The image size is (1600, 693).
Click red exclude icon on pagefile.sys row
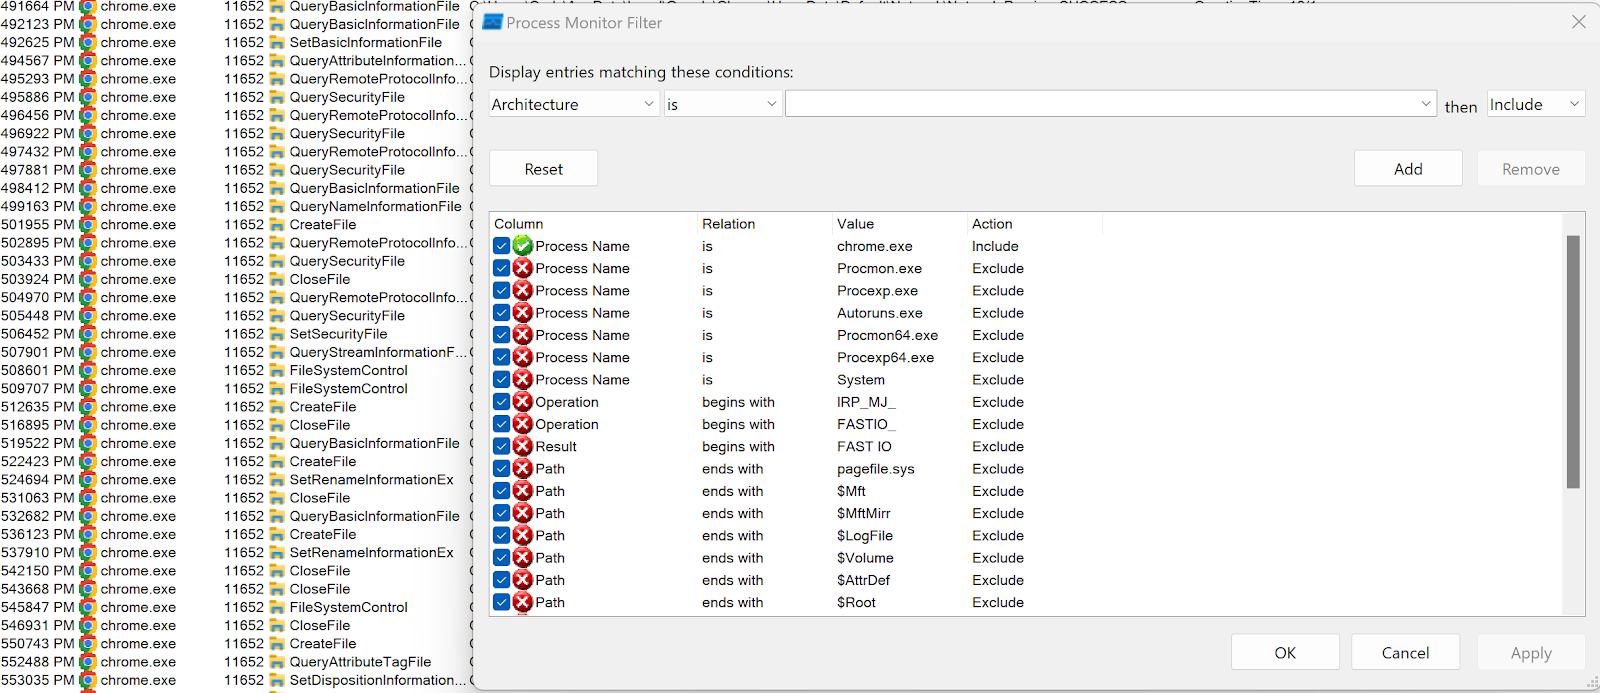pos(522,469)
